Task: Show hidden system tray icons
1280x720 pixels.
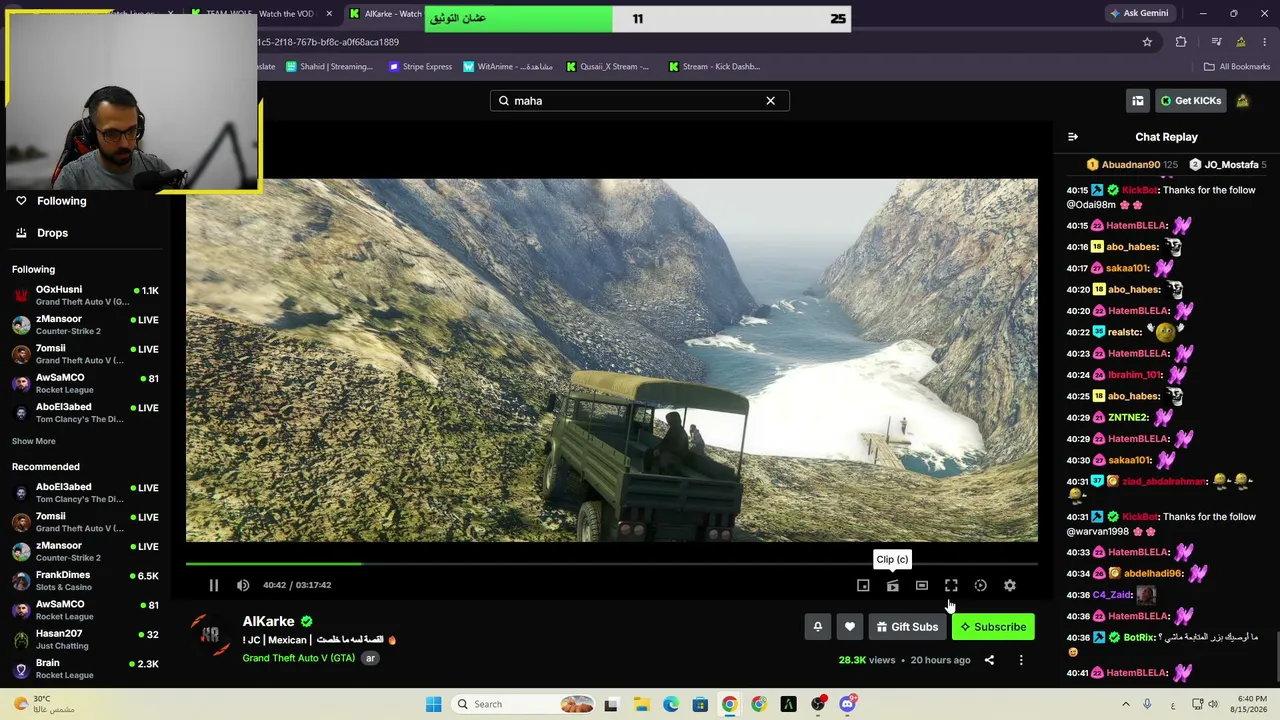Action: click(x=1125, y=704)
